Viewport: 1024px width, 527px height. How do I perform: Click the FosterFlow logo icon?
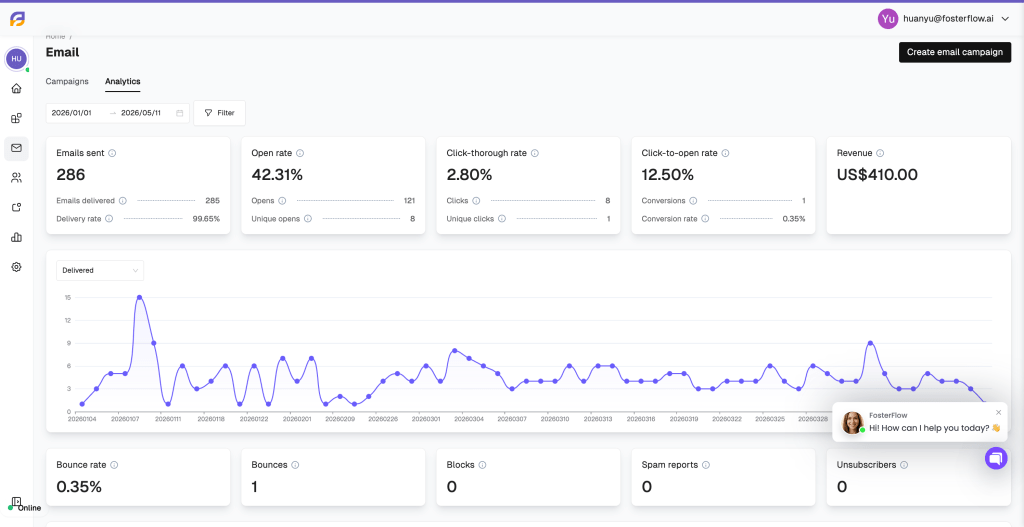pyautogui.click(x=17, y=19)
